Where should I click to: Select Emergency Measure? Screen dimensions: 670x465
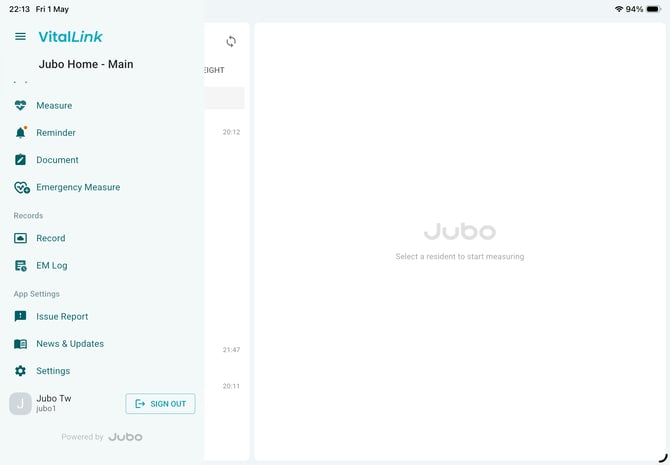tap(78, 187)
